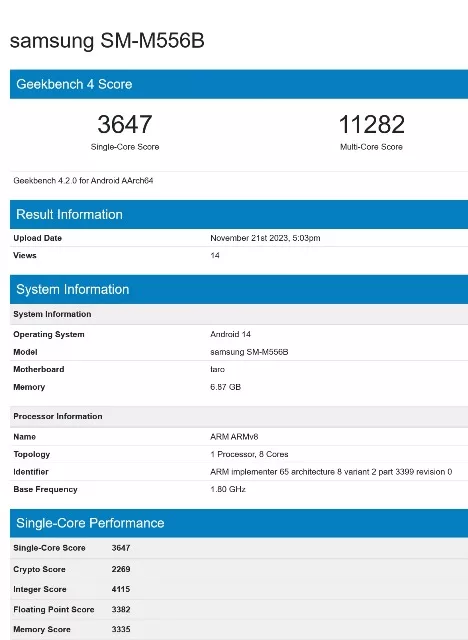
Task: Click the Identifier label
Action: [31, 472]
